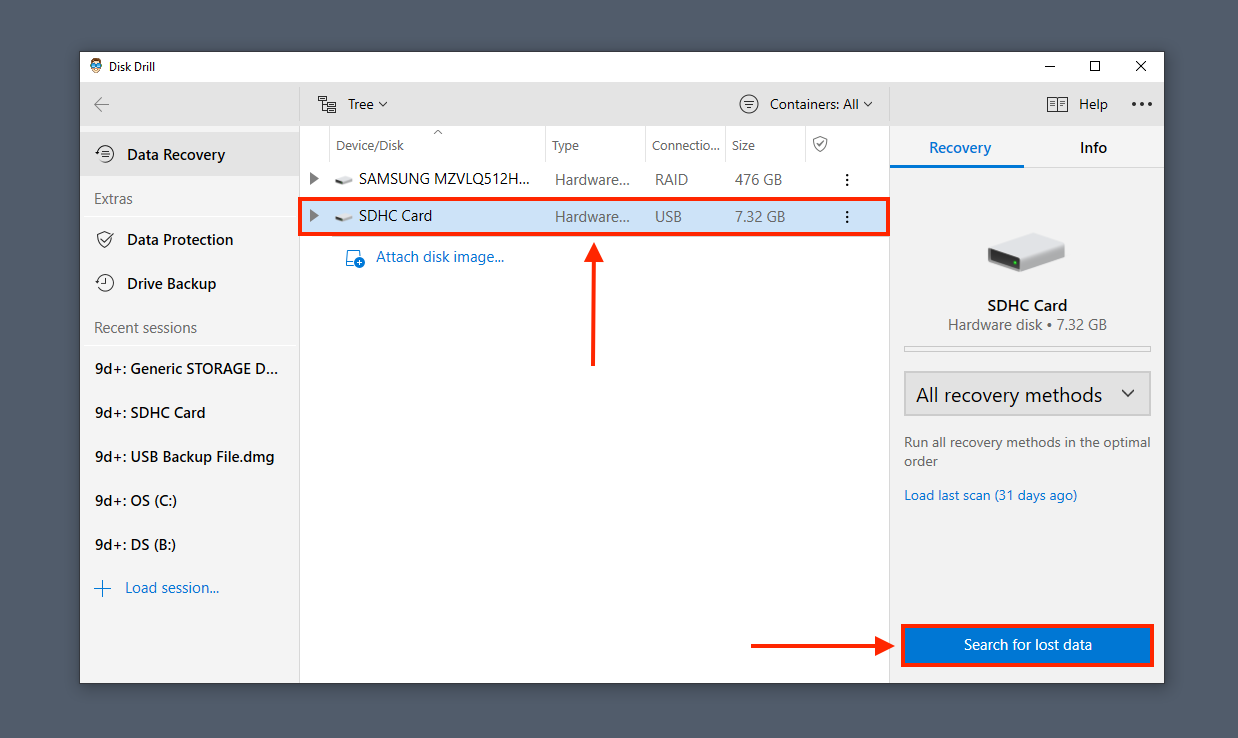The width and height of the screenshot is (1238, 738).
Task: Click the protection shield column header icon
Action: 820,144
